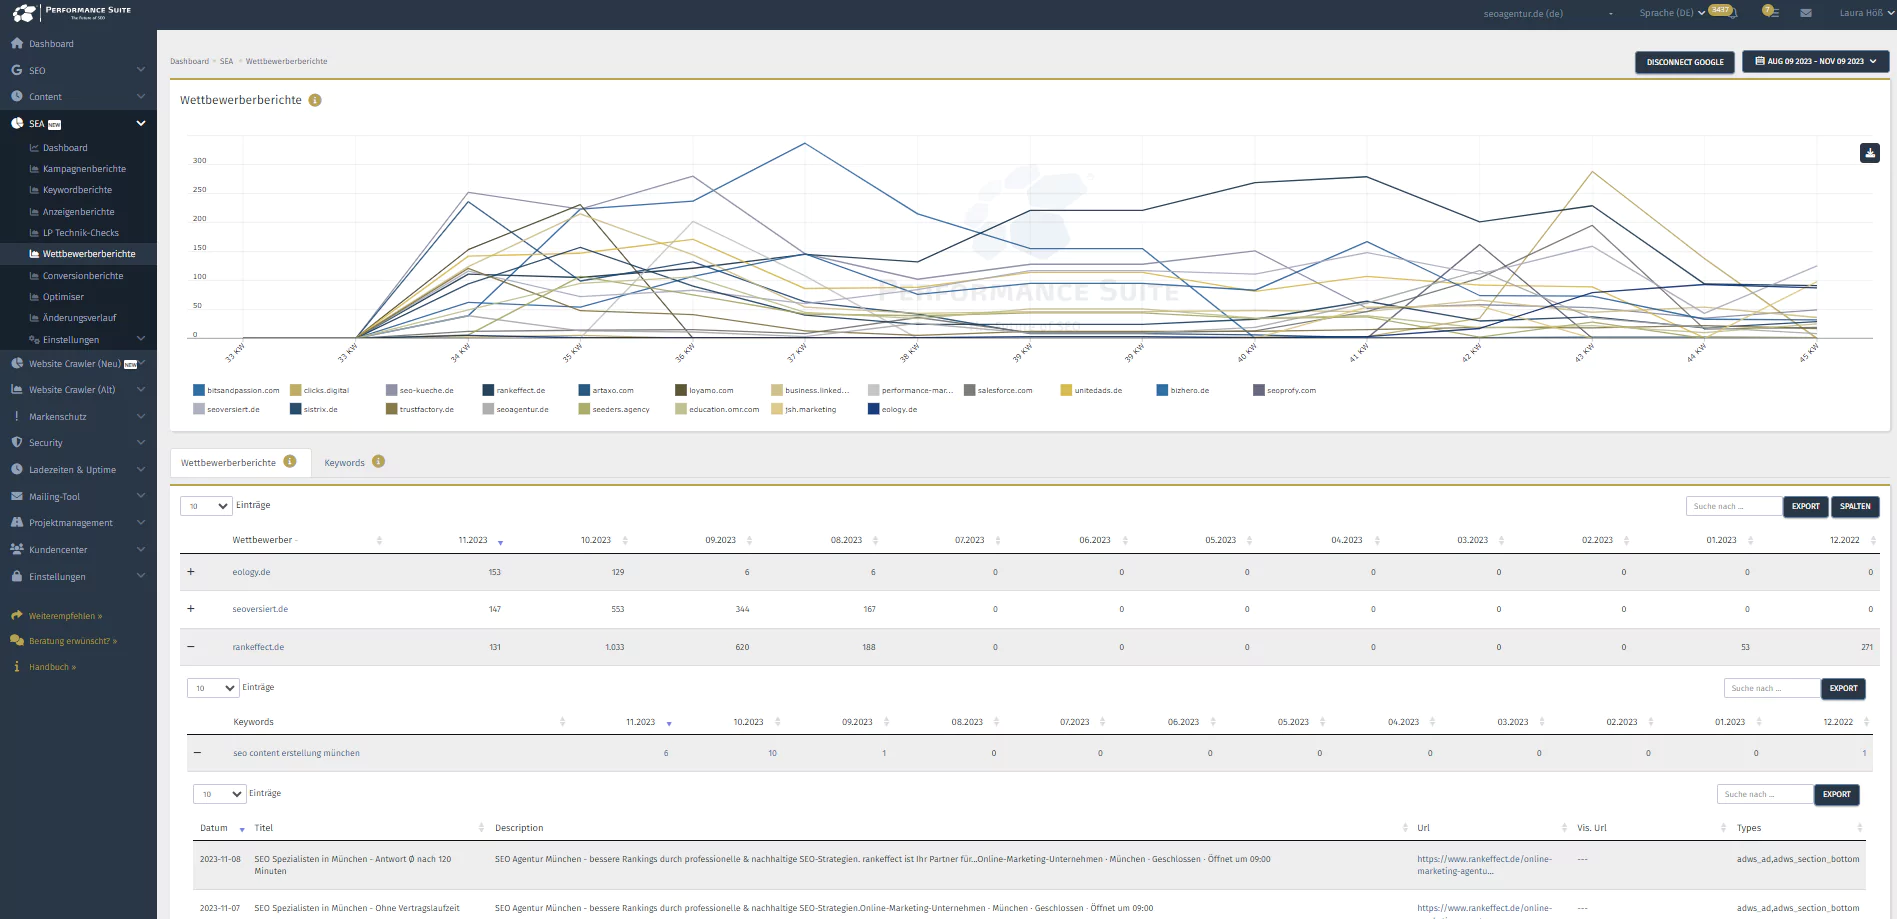Click the Weiterempfehlen share icon
This screenshot has width=1897, height=919.
[17, 616]
